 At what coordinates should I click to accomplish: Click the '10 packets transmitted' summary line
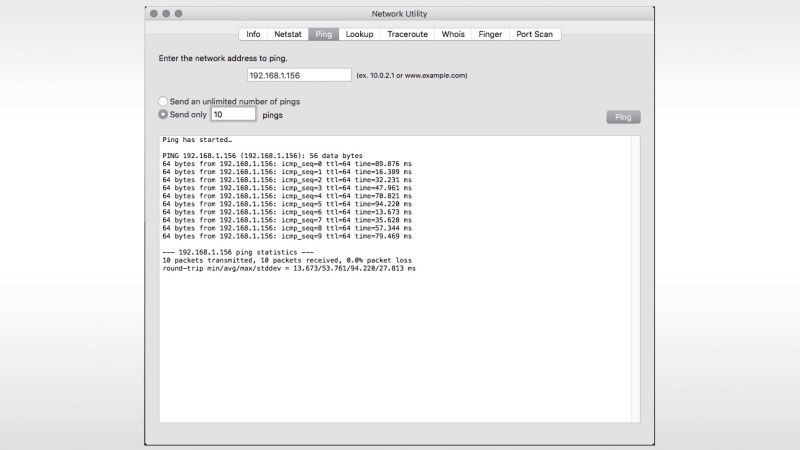point(287,260)
